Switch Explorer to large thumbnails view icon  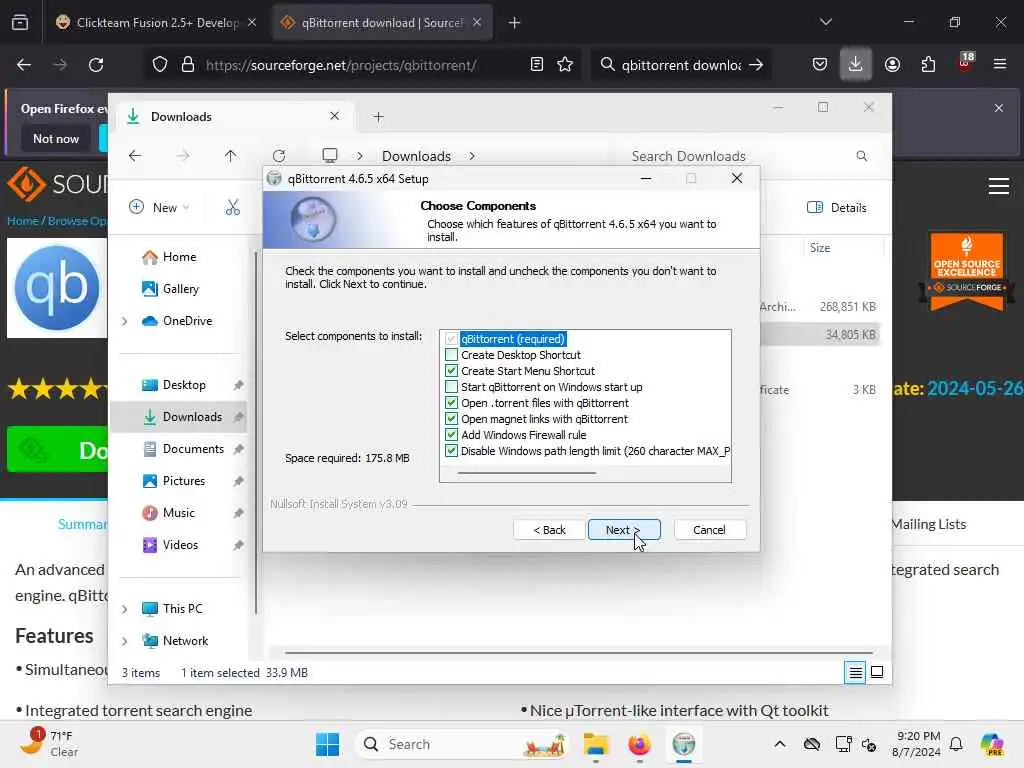[x=877, y=672]
